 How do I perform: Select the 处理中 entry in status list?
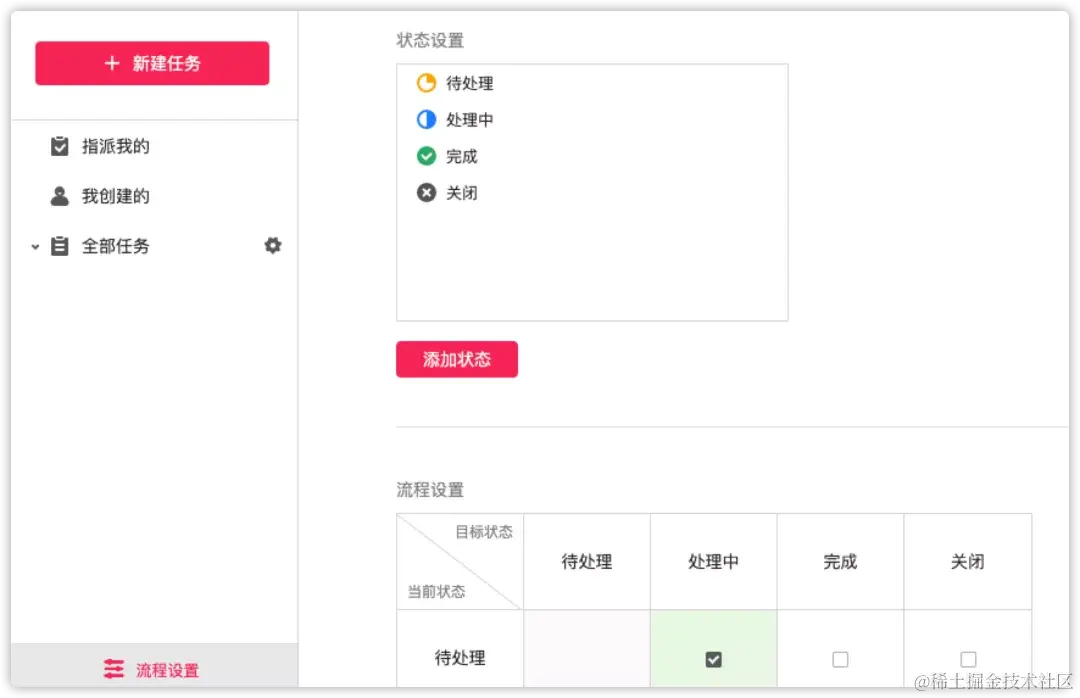[469, 120]
